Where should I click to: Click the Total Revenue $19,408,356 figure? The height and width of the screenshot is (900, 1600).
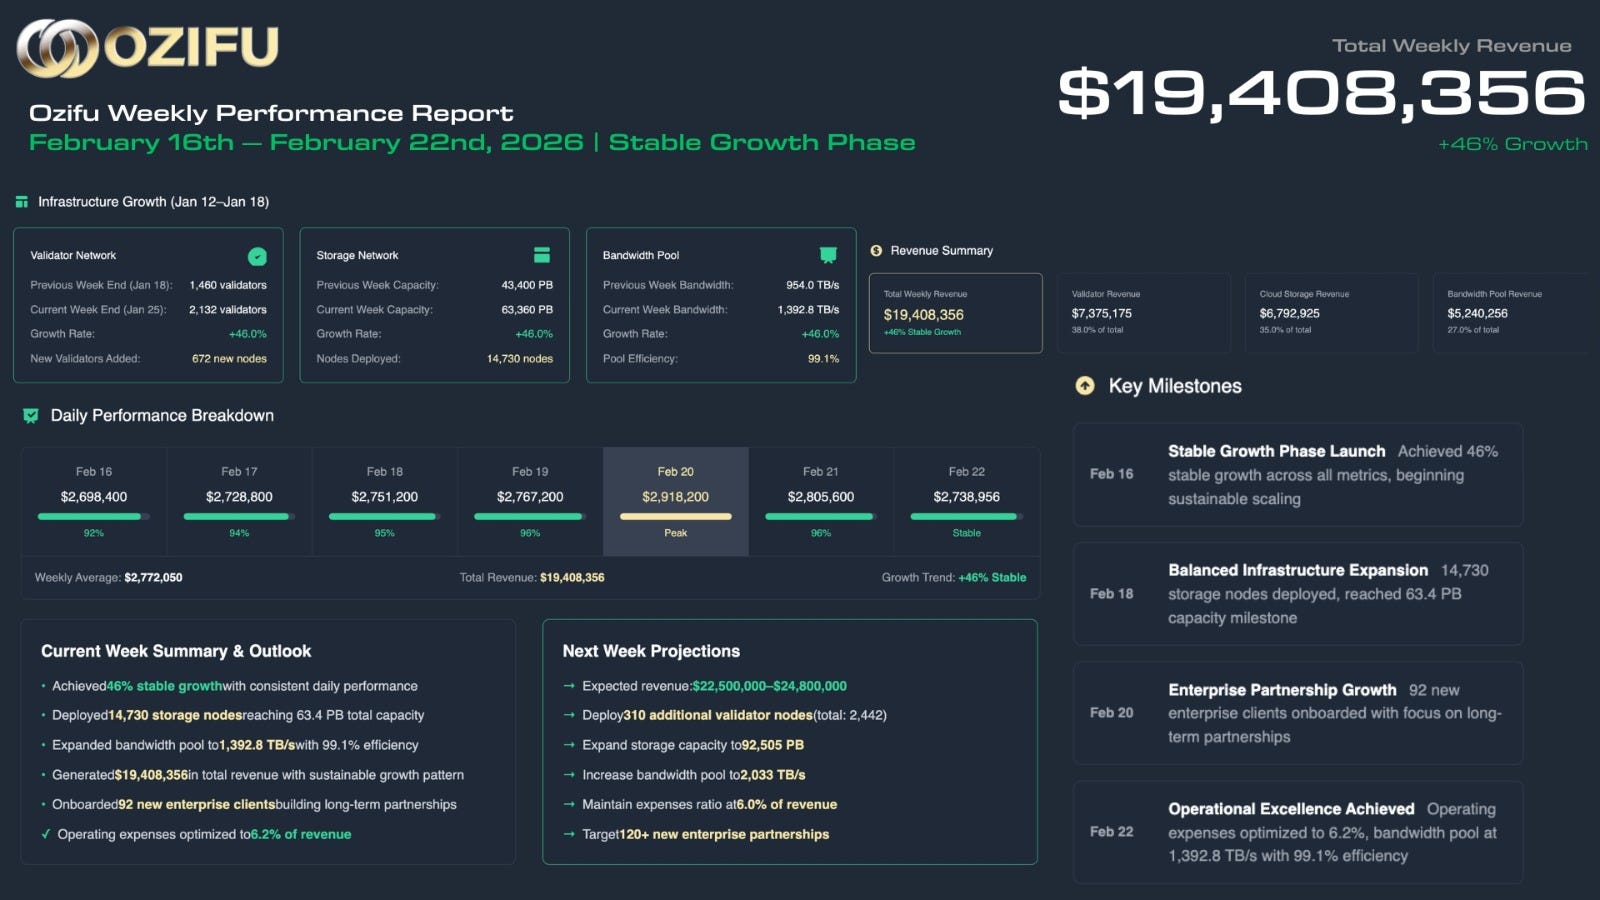coord(572,577)
